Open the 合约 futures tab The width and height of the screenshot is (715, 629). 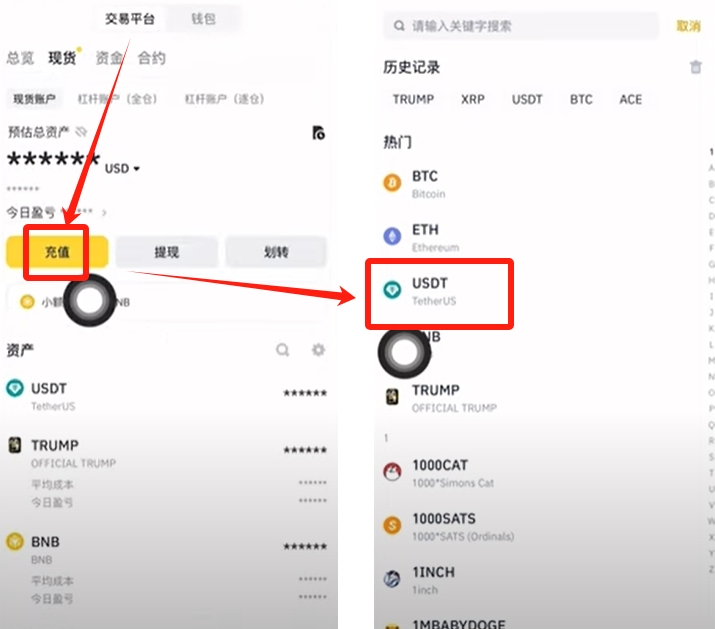click(152, 58)
